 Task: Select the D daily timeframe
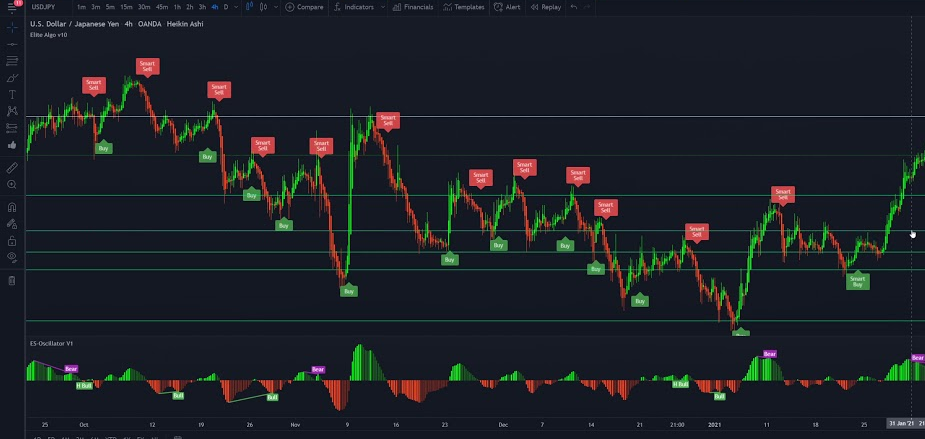226,7
